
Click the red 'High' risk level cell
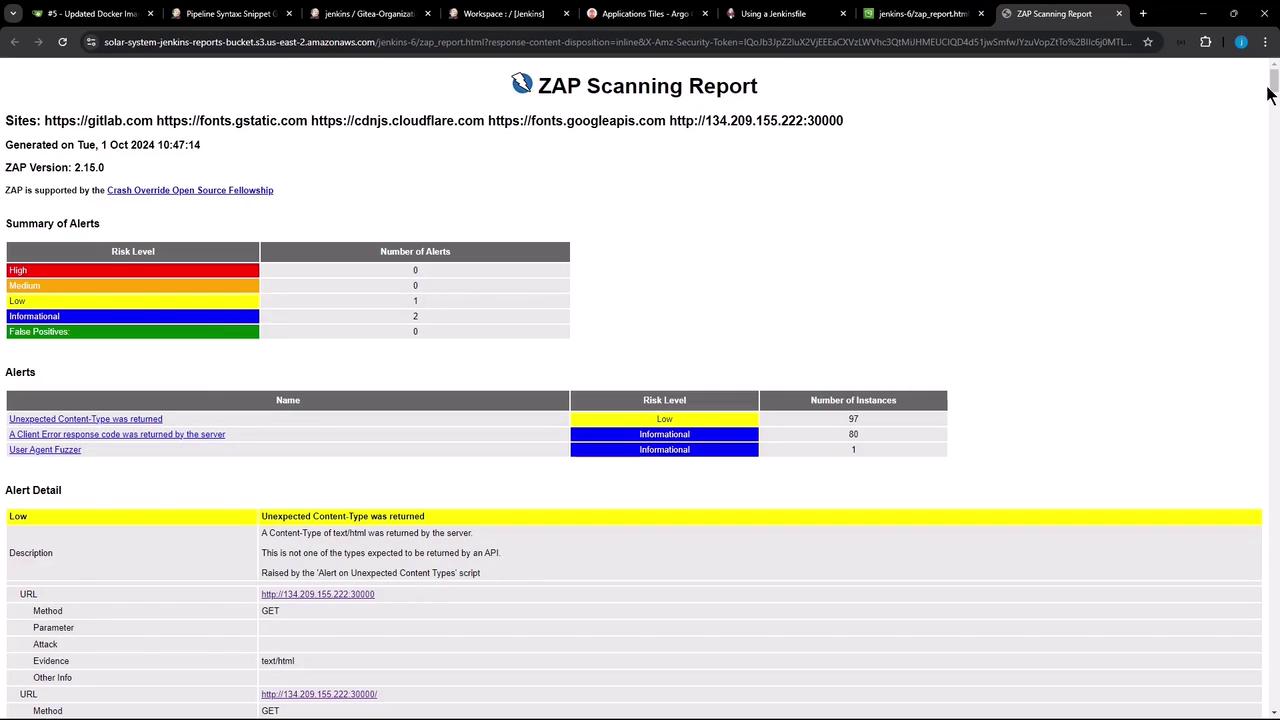pyautogui.click(x=133, y=270)
